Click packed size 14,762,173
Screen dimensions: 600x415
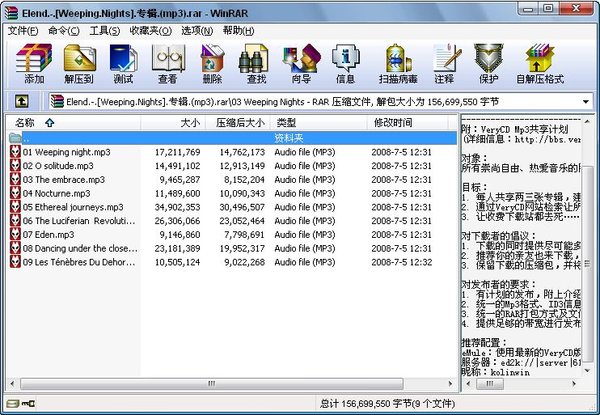[242, 152]
